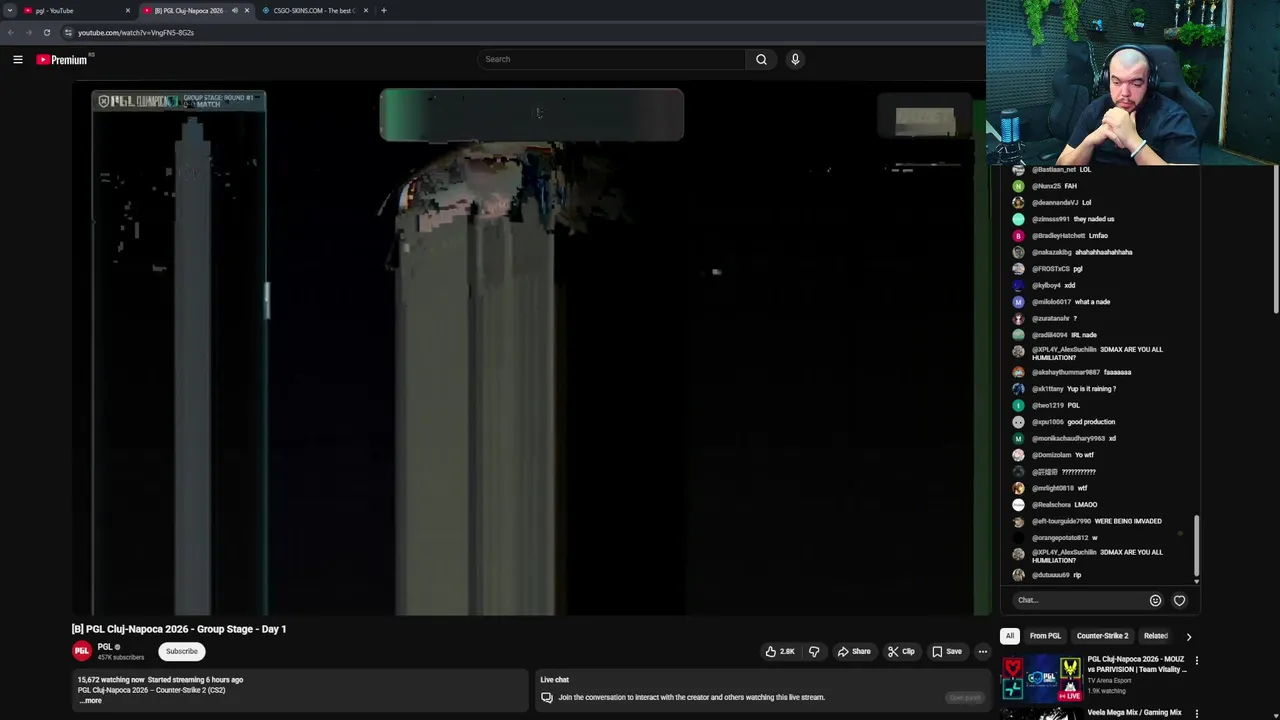Viewport: 1280px width, 720px height.
Task: Click the live chat scrollbar
Action: click(1196, 547)
